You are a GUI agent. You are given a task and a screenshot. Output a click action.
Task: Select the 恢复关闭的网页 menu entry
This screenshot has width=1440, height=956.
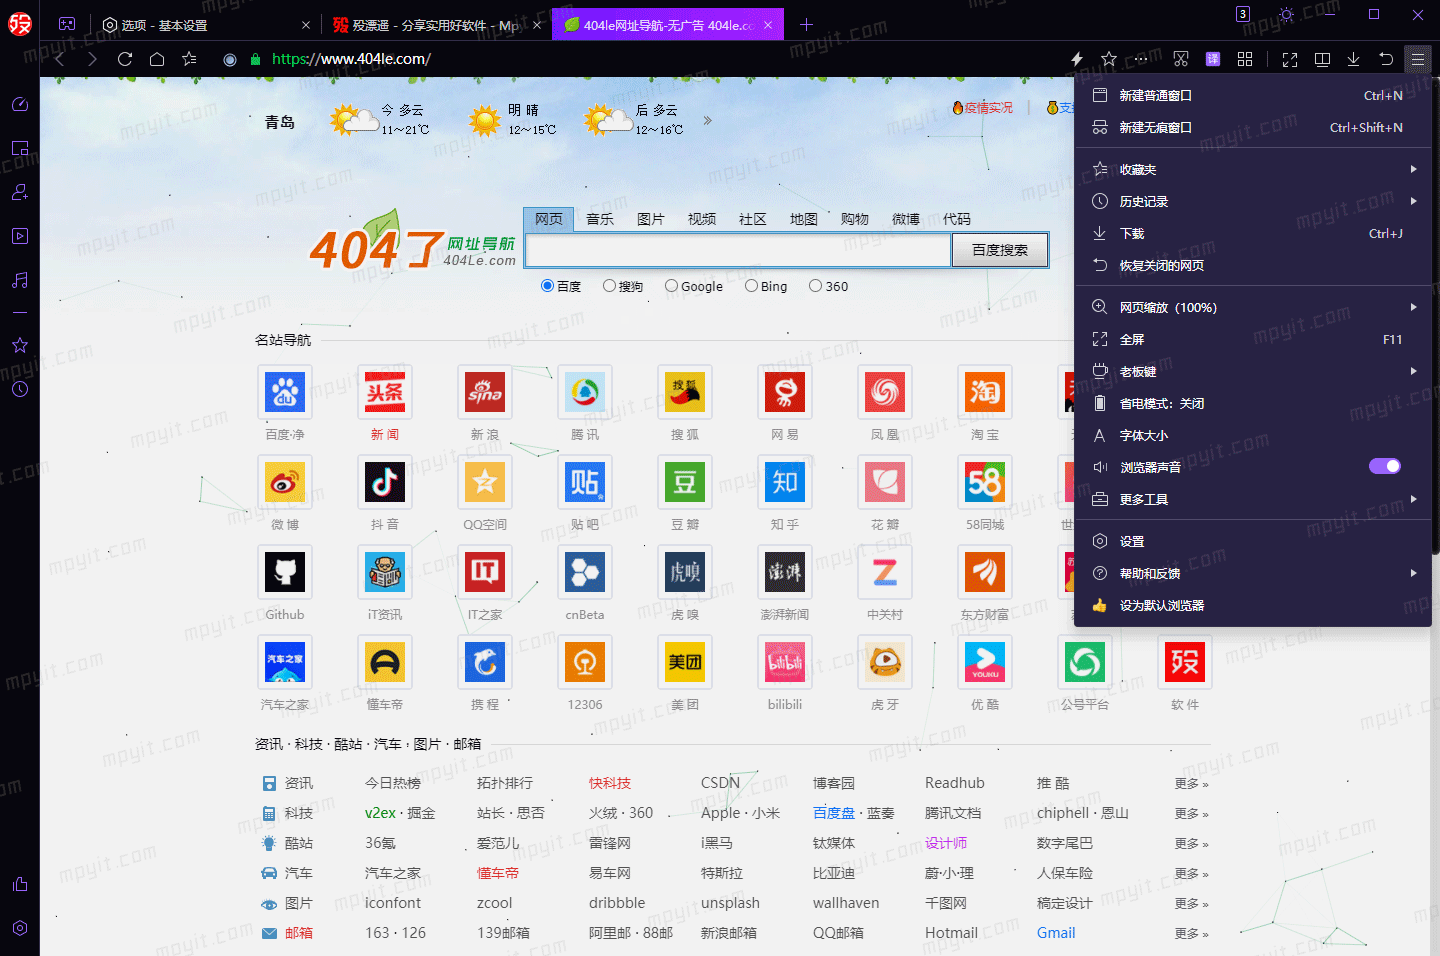click(1253, 265)
